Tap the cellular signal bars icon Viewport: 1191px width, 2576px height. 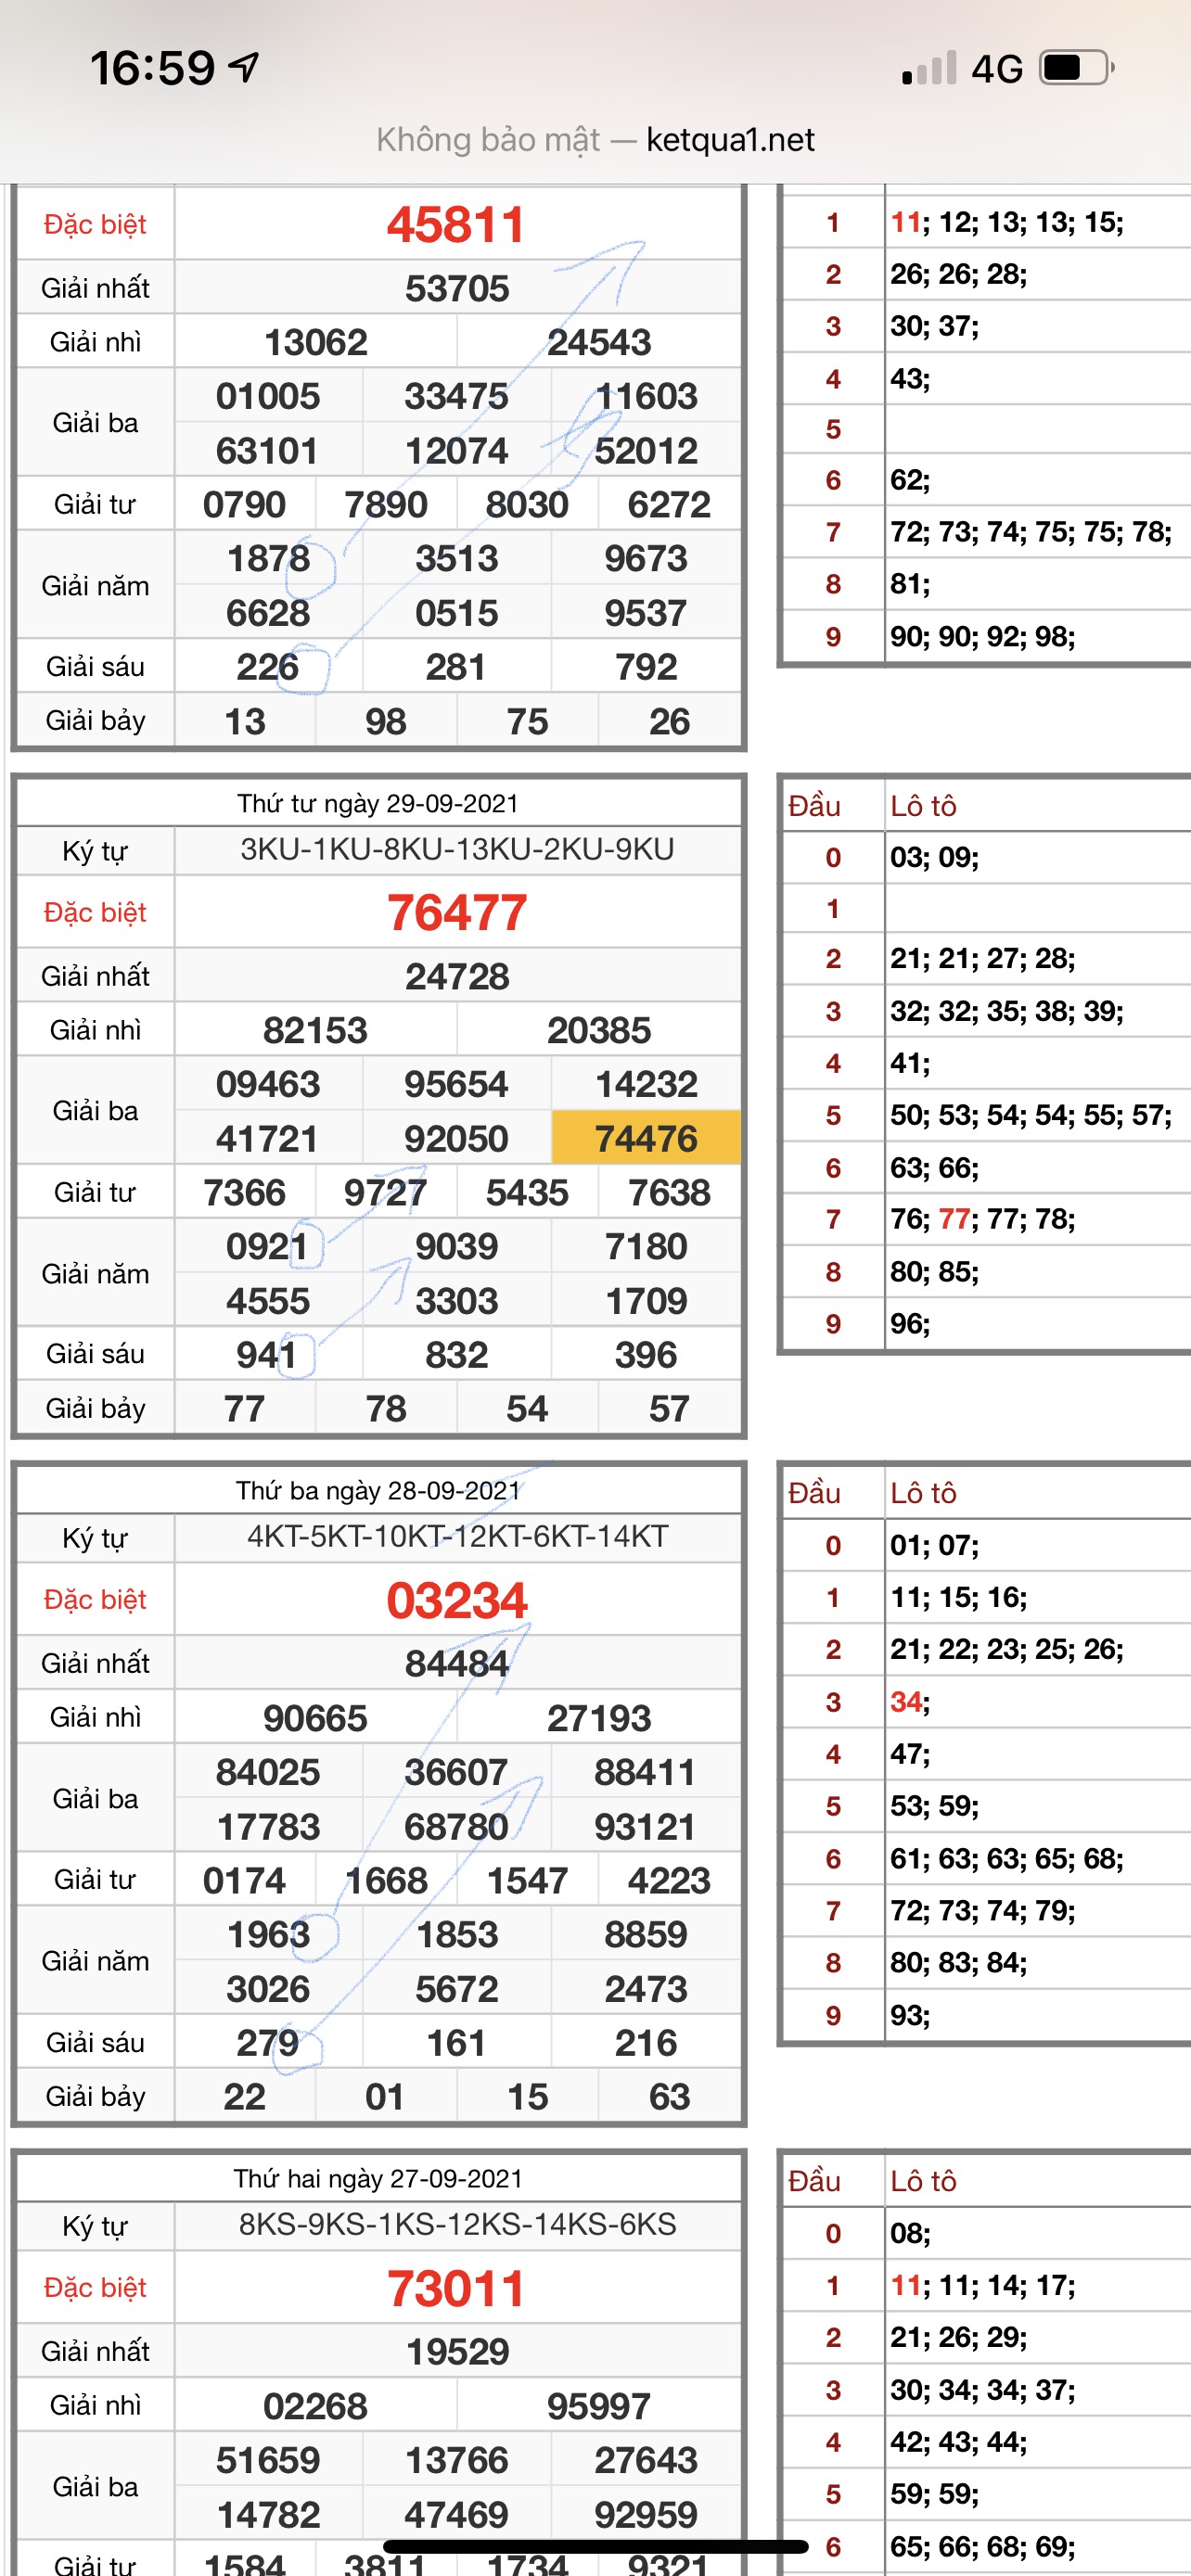click(x=929, y=68)
